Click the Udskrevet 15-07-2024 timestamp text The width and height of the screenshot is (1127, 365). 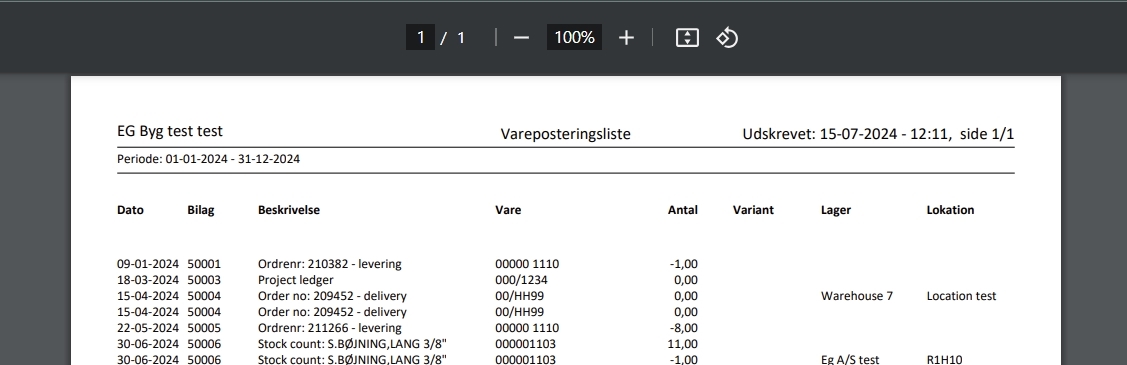[x=878, y=134]
